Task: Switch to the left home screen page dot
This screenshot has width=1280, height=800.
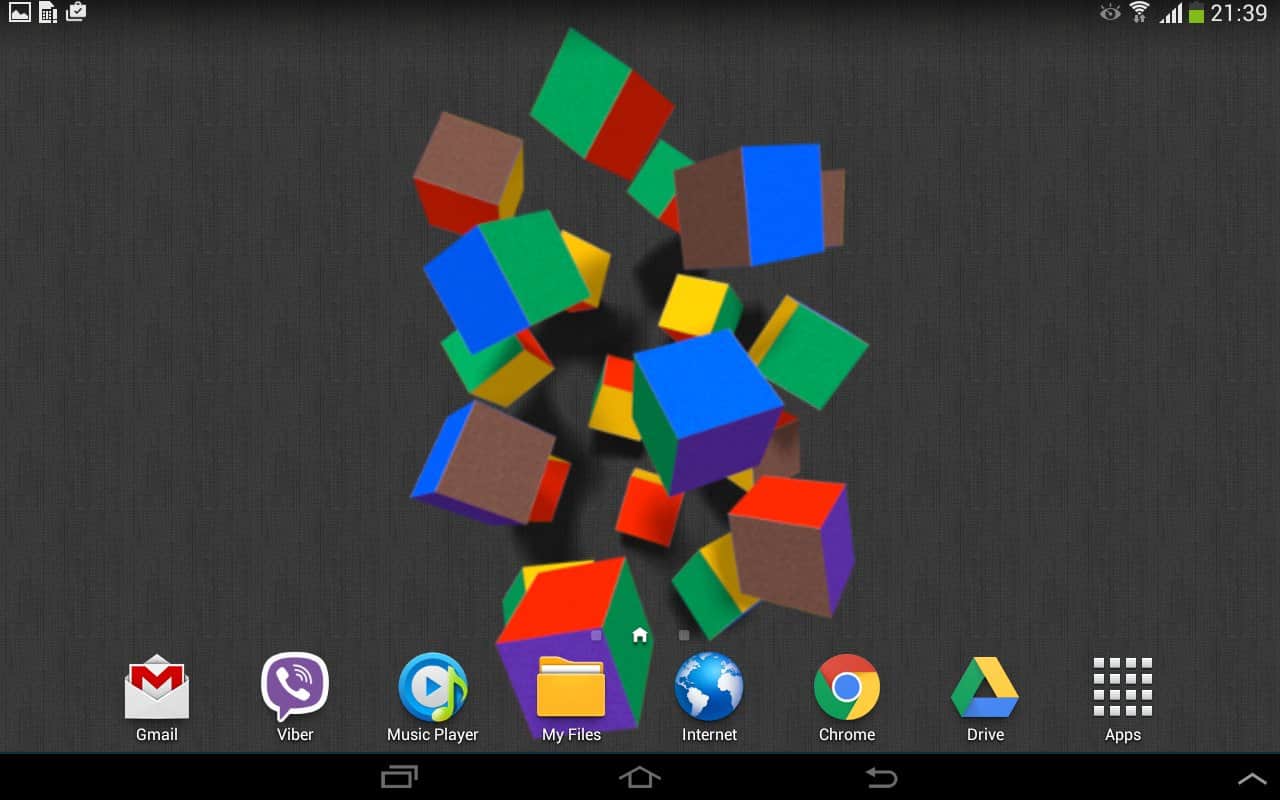Action: (x=596, y=635)
